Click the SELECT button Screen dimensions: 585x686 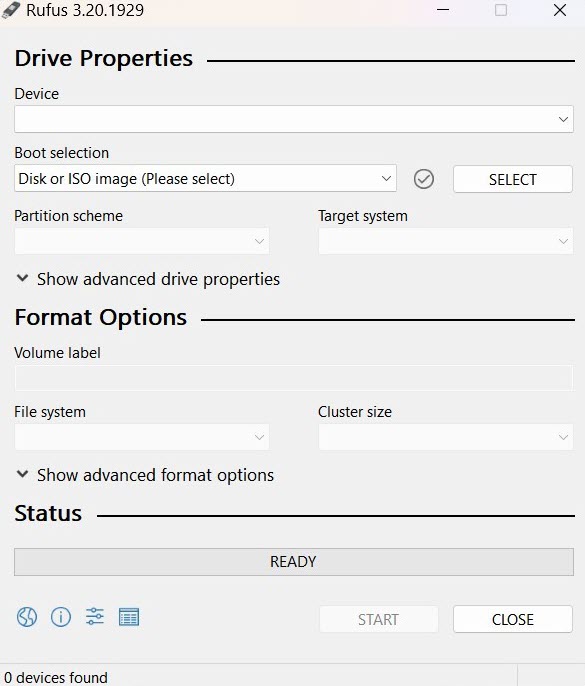pyautogui.click(x=513, y=179)
